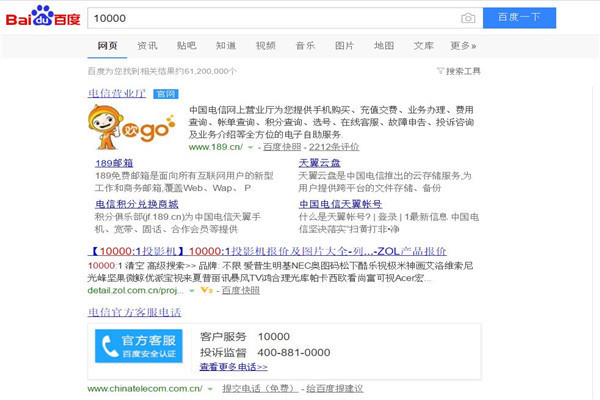Select the 189邮箱 description text
The height and width of the screenshot is (400, 600).
point(184,182)
